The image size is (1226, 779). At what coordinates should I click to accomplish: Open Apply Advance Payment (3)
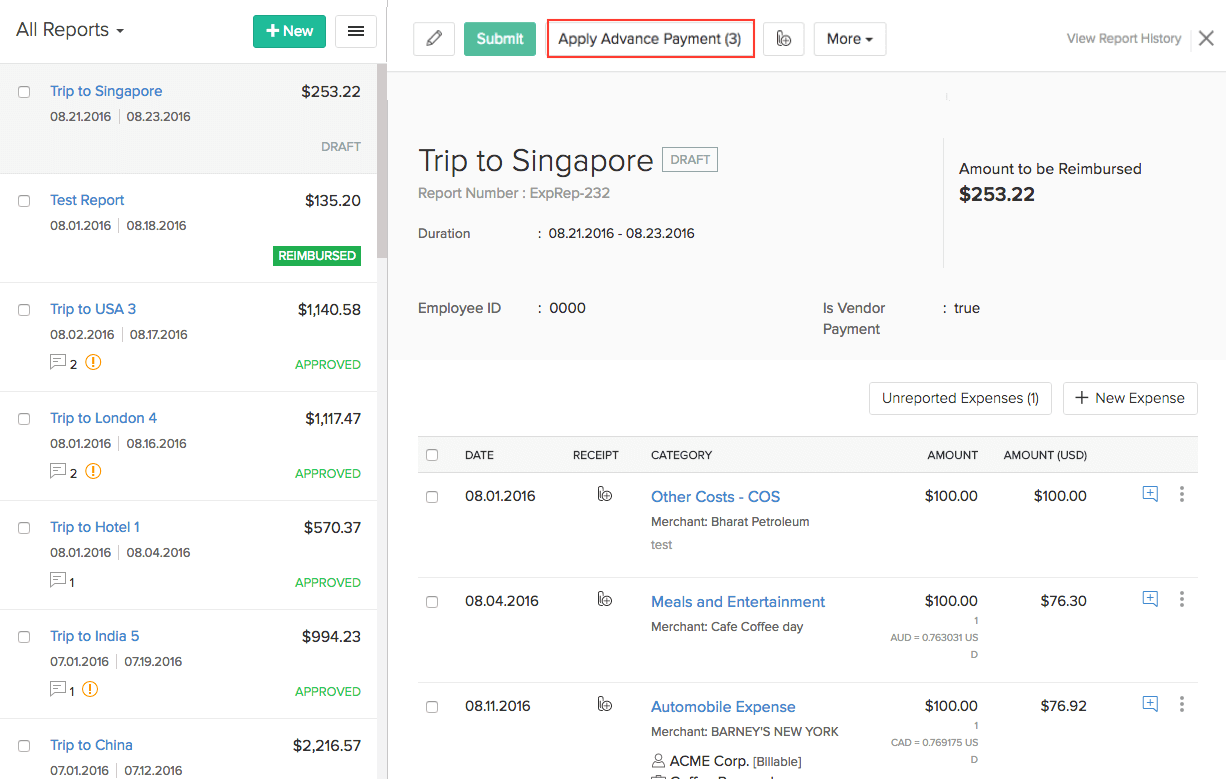tap(650, 39)
